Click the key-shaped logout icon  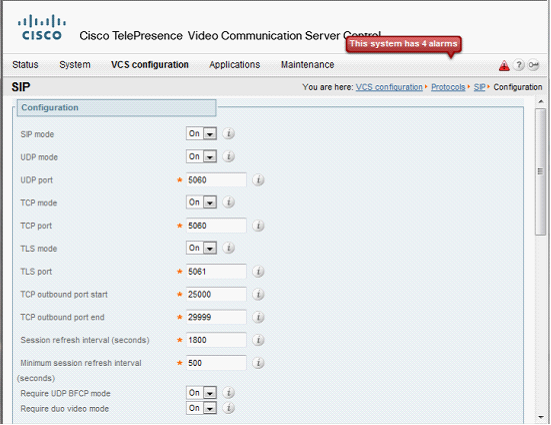533,65
